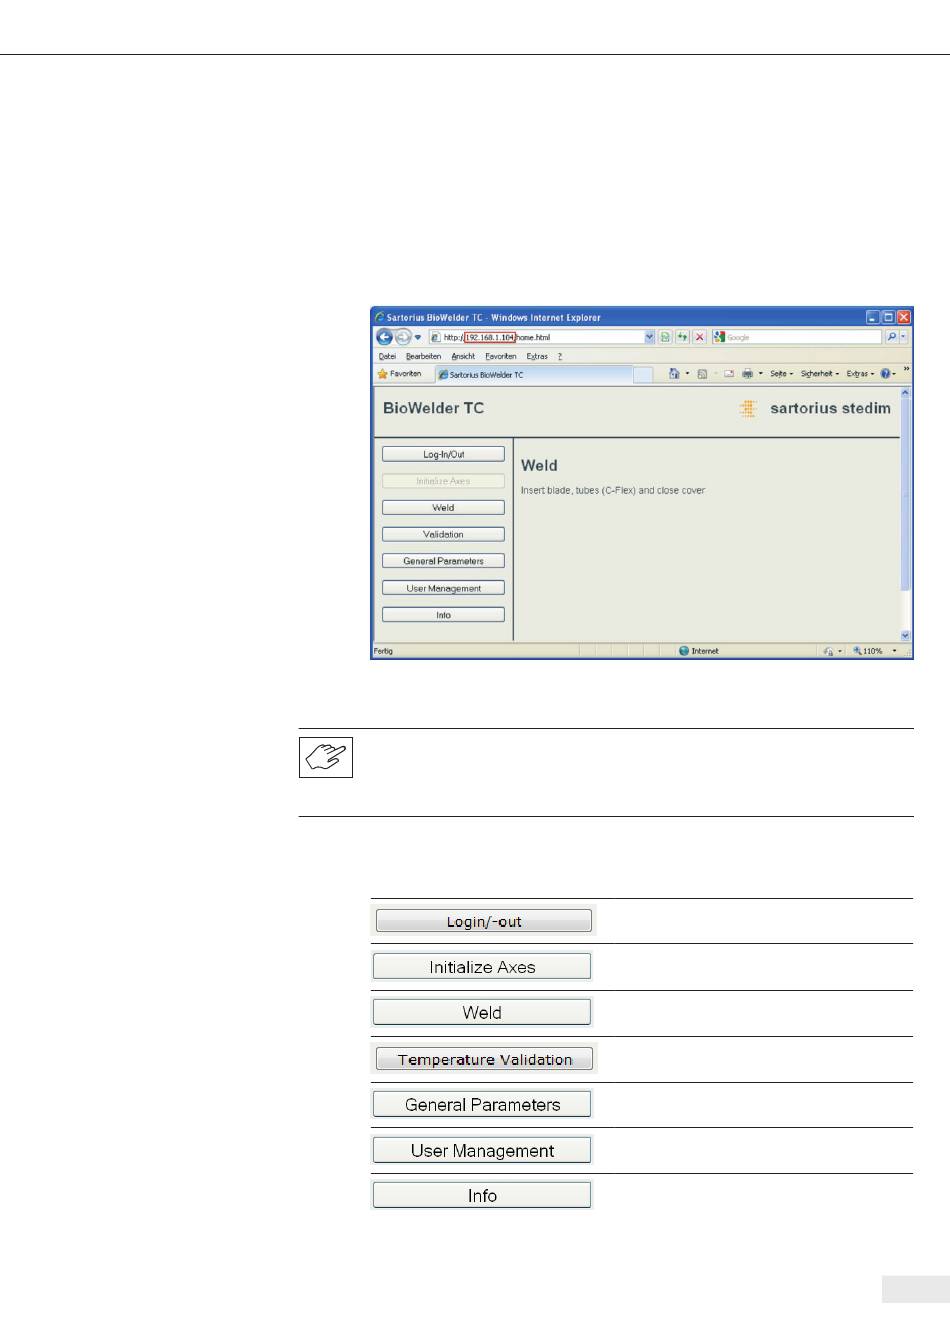Click the Weld button in the browser page

click(443, 508)
